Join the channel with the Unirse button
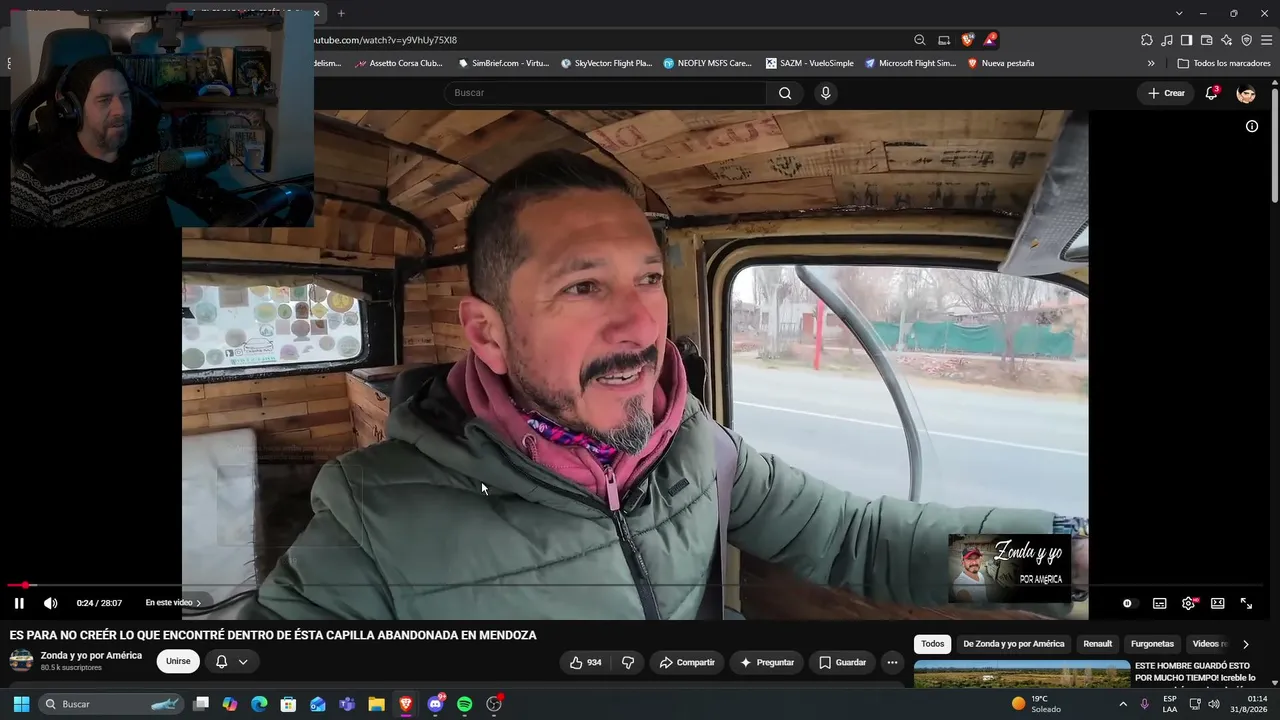This screenshot has width=1280, height=720. (178, 661)
